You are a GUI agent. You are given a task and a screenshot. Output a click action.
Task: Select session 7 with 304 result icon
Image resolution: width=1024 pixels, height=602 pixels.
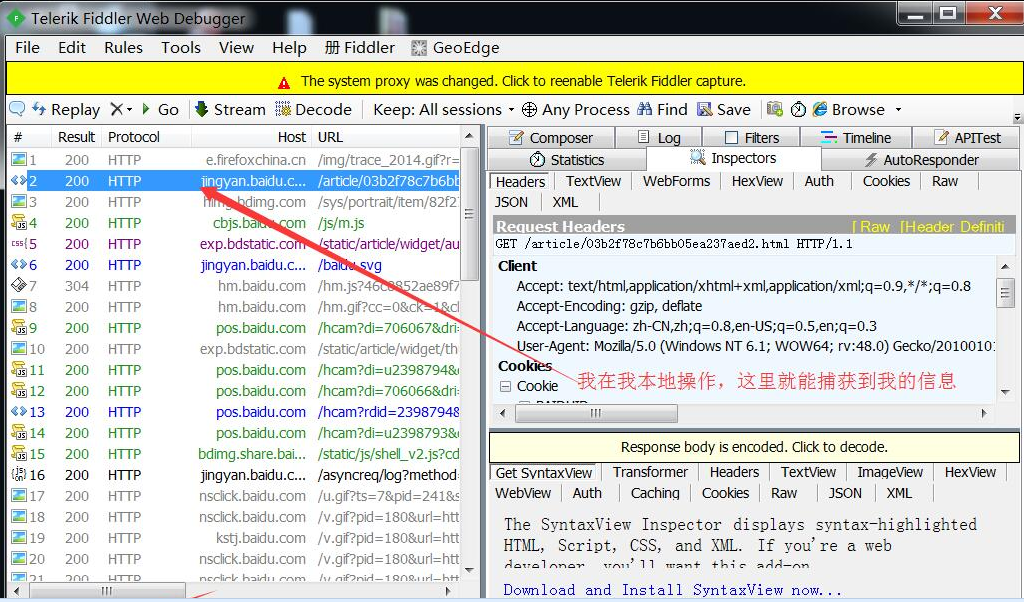(18, 285)
